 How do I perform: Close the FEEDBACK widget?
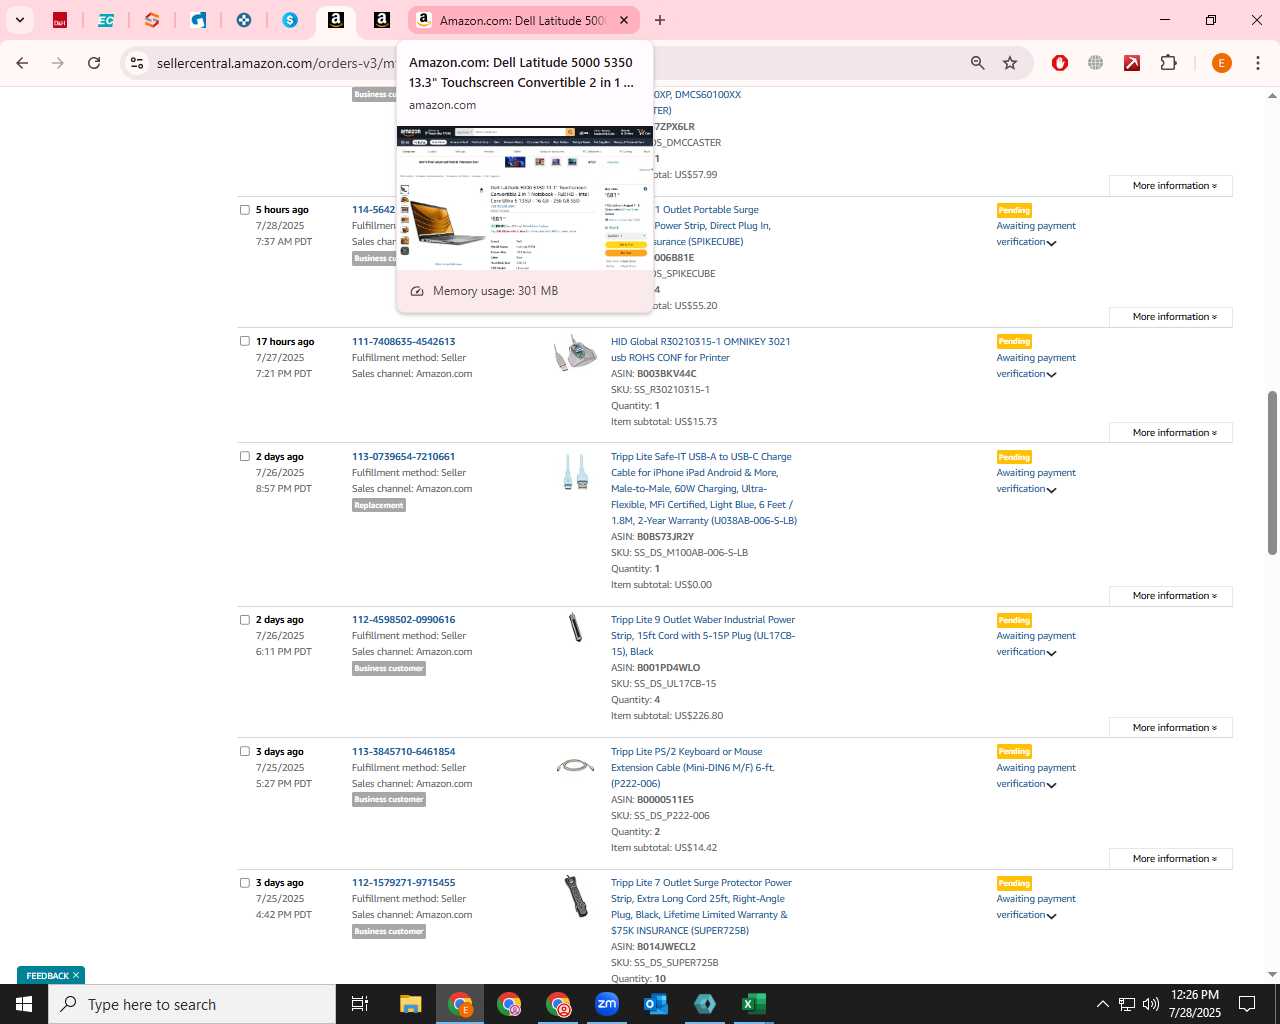point(76,975)
